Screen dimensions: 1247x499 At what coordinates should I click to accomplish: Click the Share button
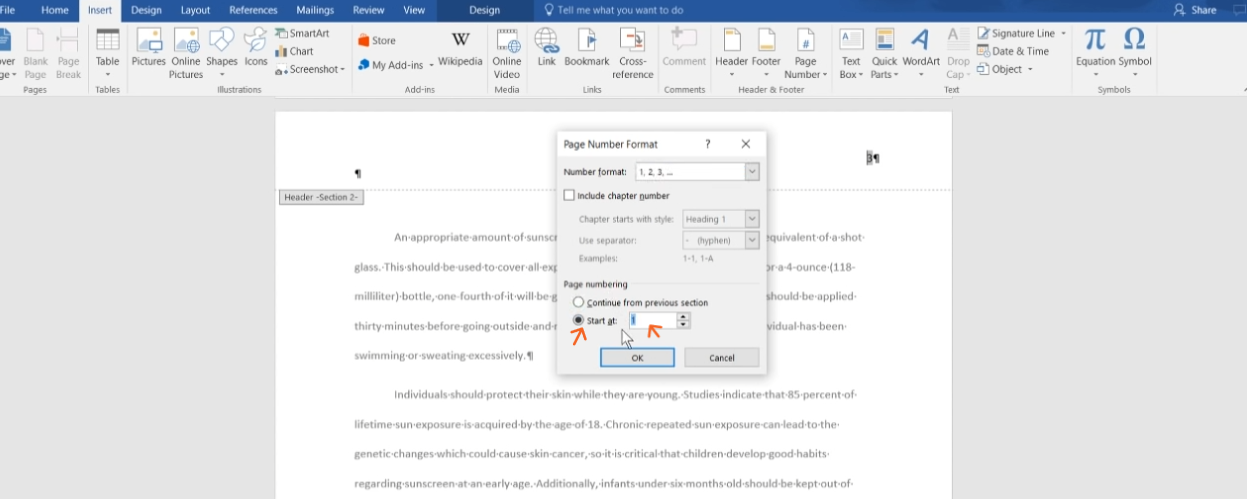click(x=1196, y=10)
